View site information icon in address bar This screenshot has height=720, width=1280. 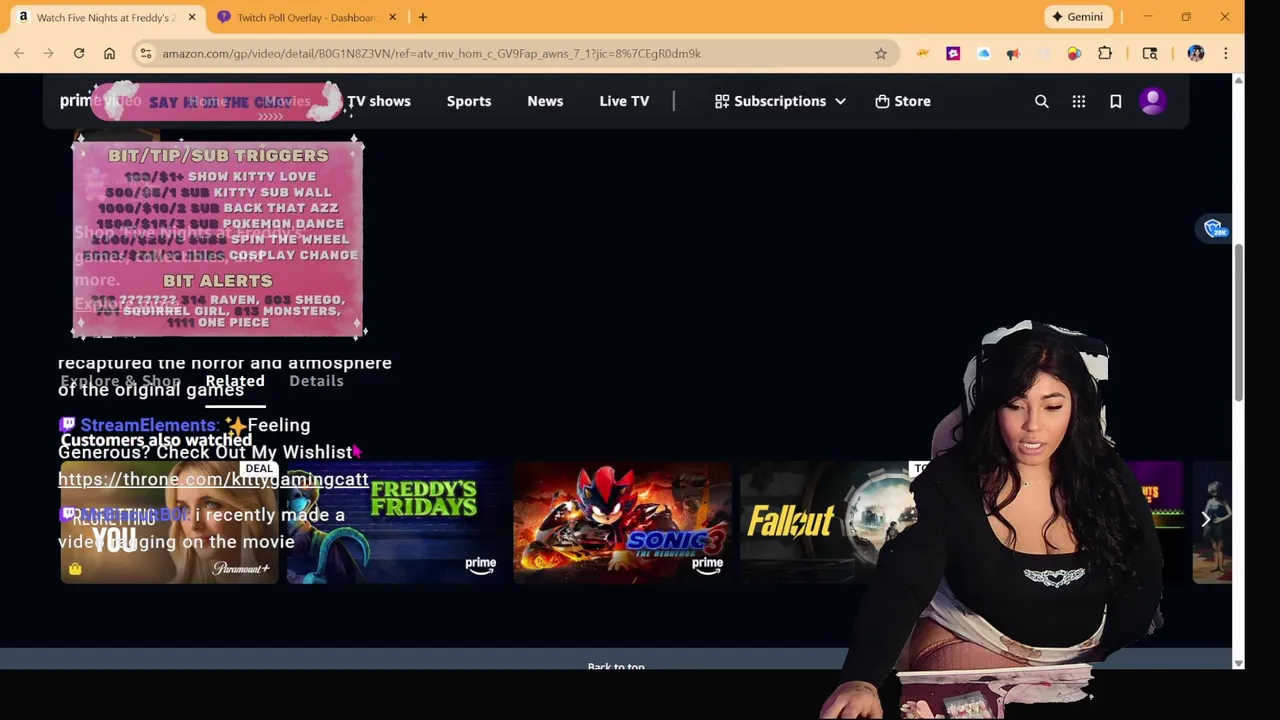[x=145, y=53]
